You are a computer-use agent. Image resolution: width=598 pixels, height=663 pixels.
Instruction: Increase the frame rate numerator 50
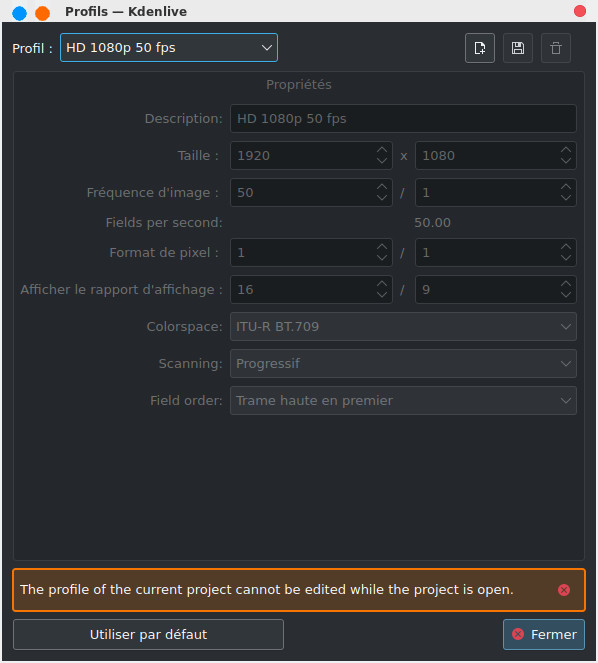pos(382,187)
